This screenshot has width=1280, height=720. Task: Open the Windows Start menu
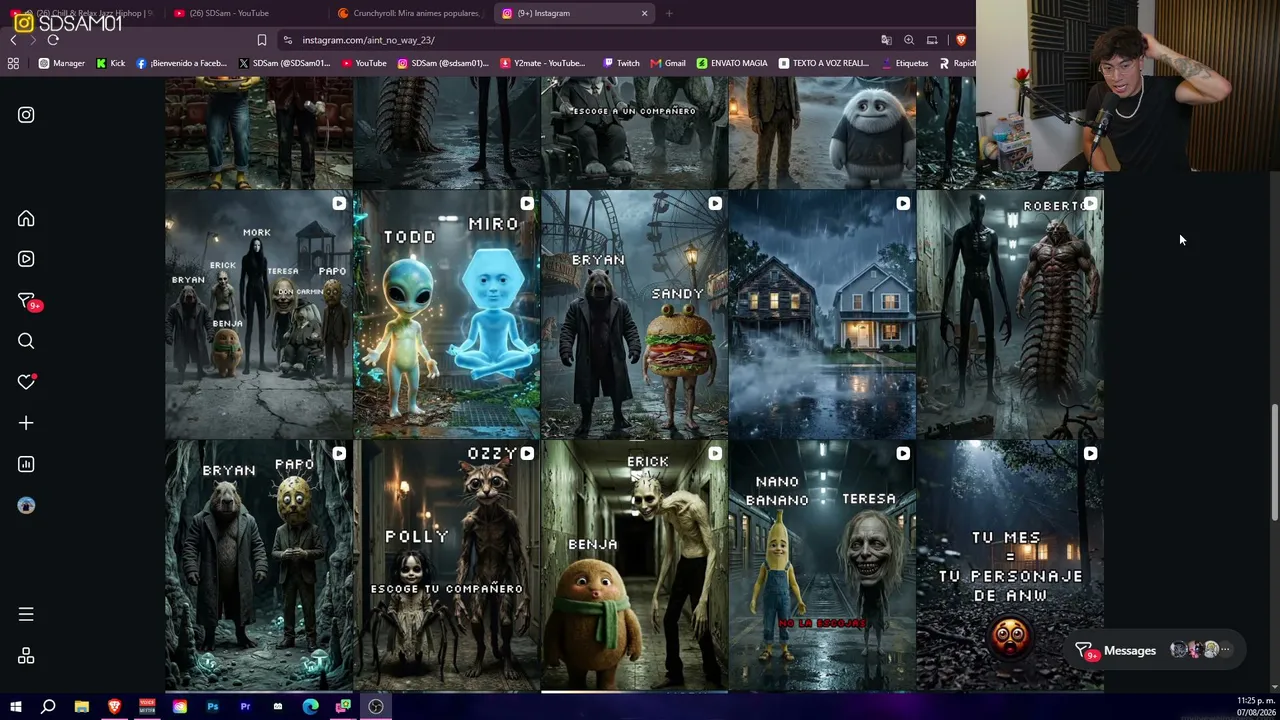point(16,707)
